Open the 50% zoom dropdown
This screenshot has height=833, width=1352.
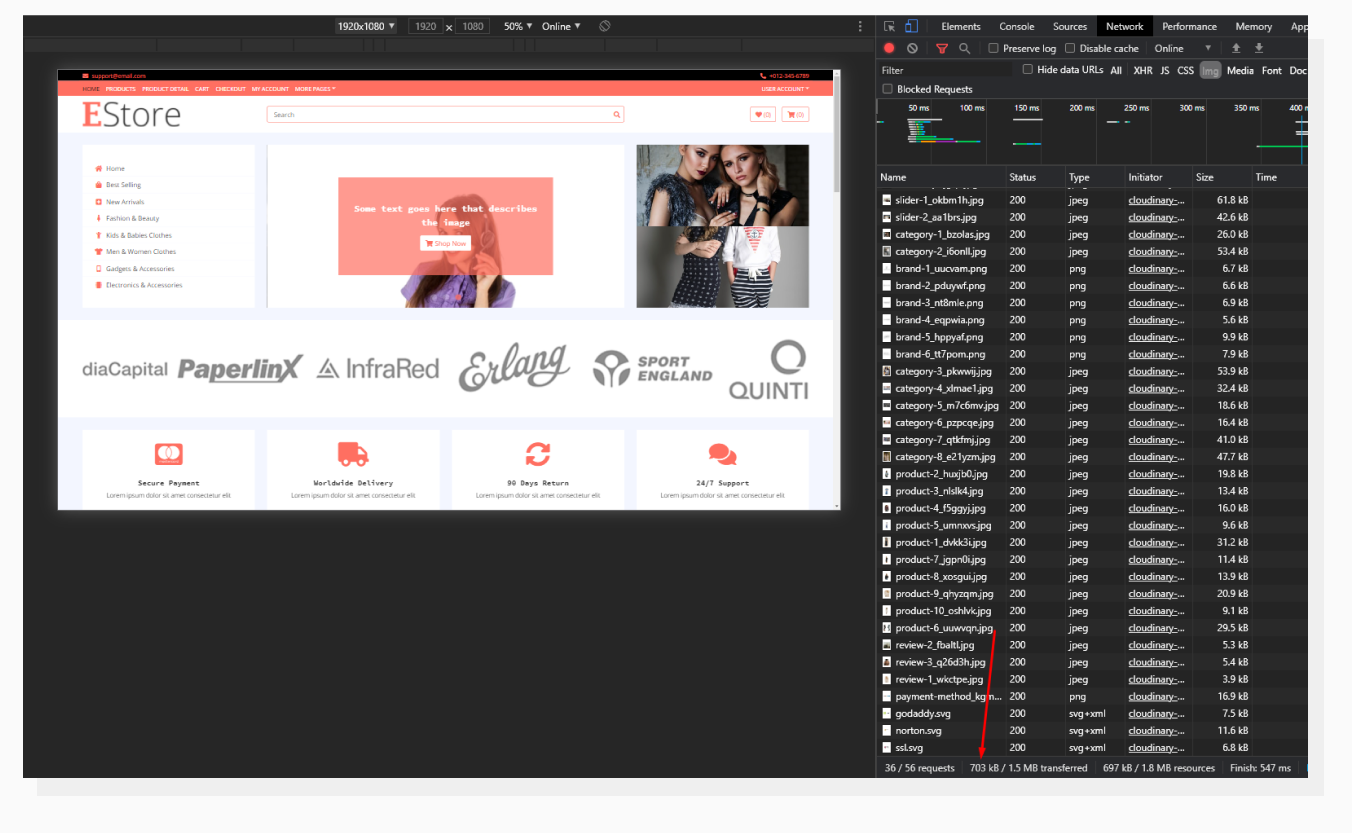517,26
